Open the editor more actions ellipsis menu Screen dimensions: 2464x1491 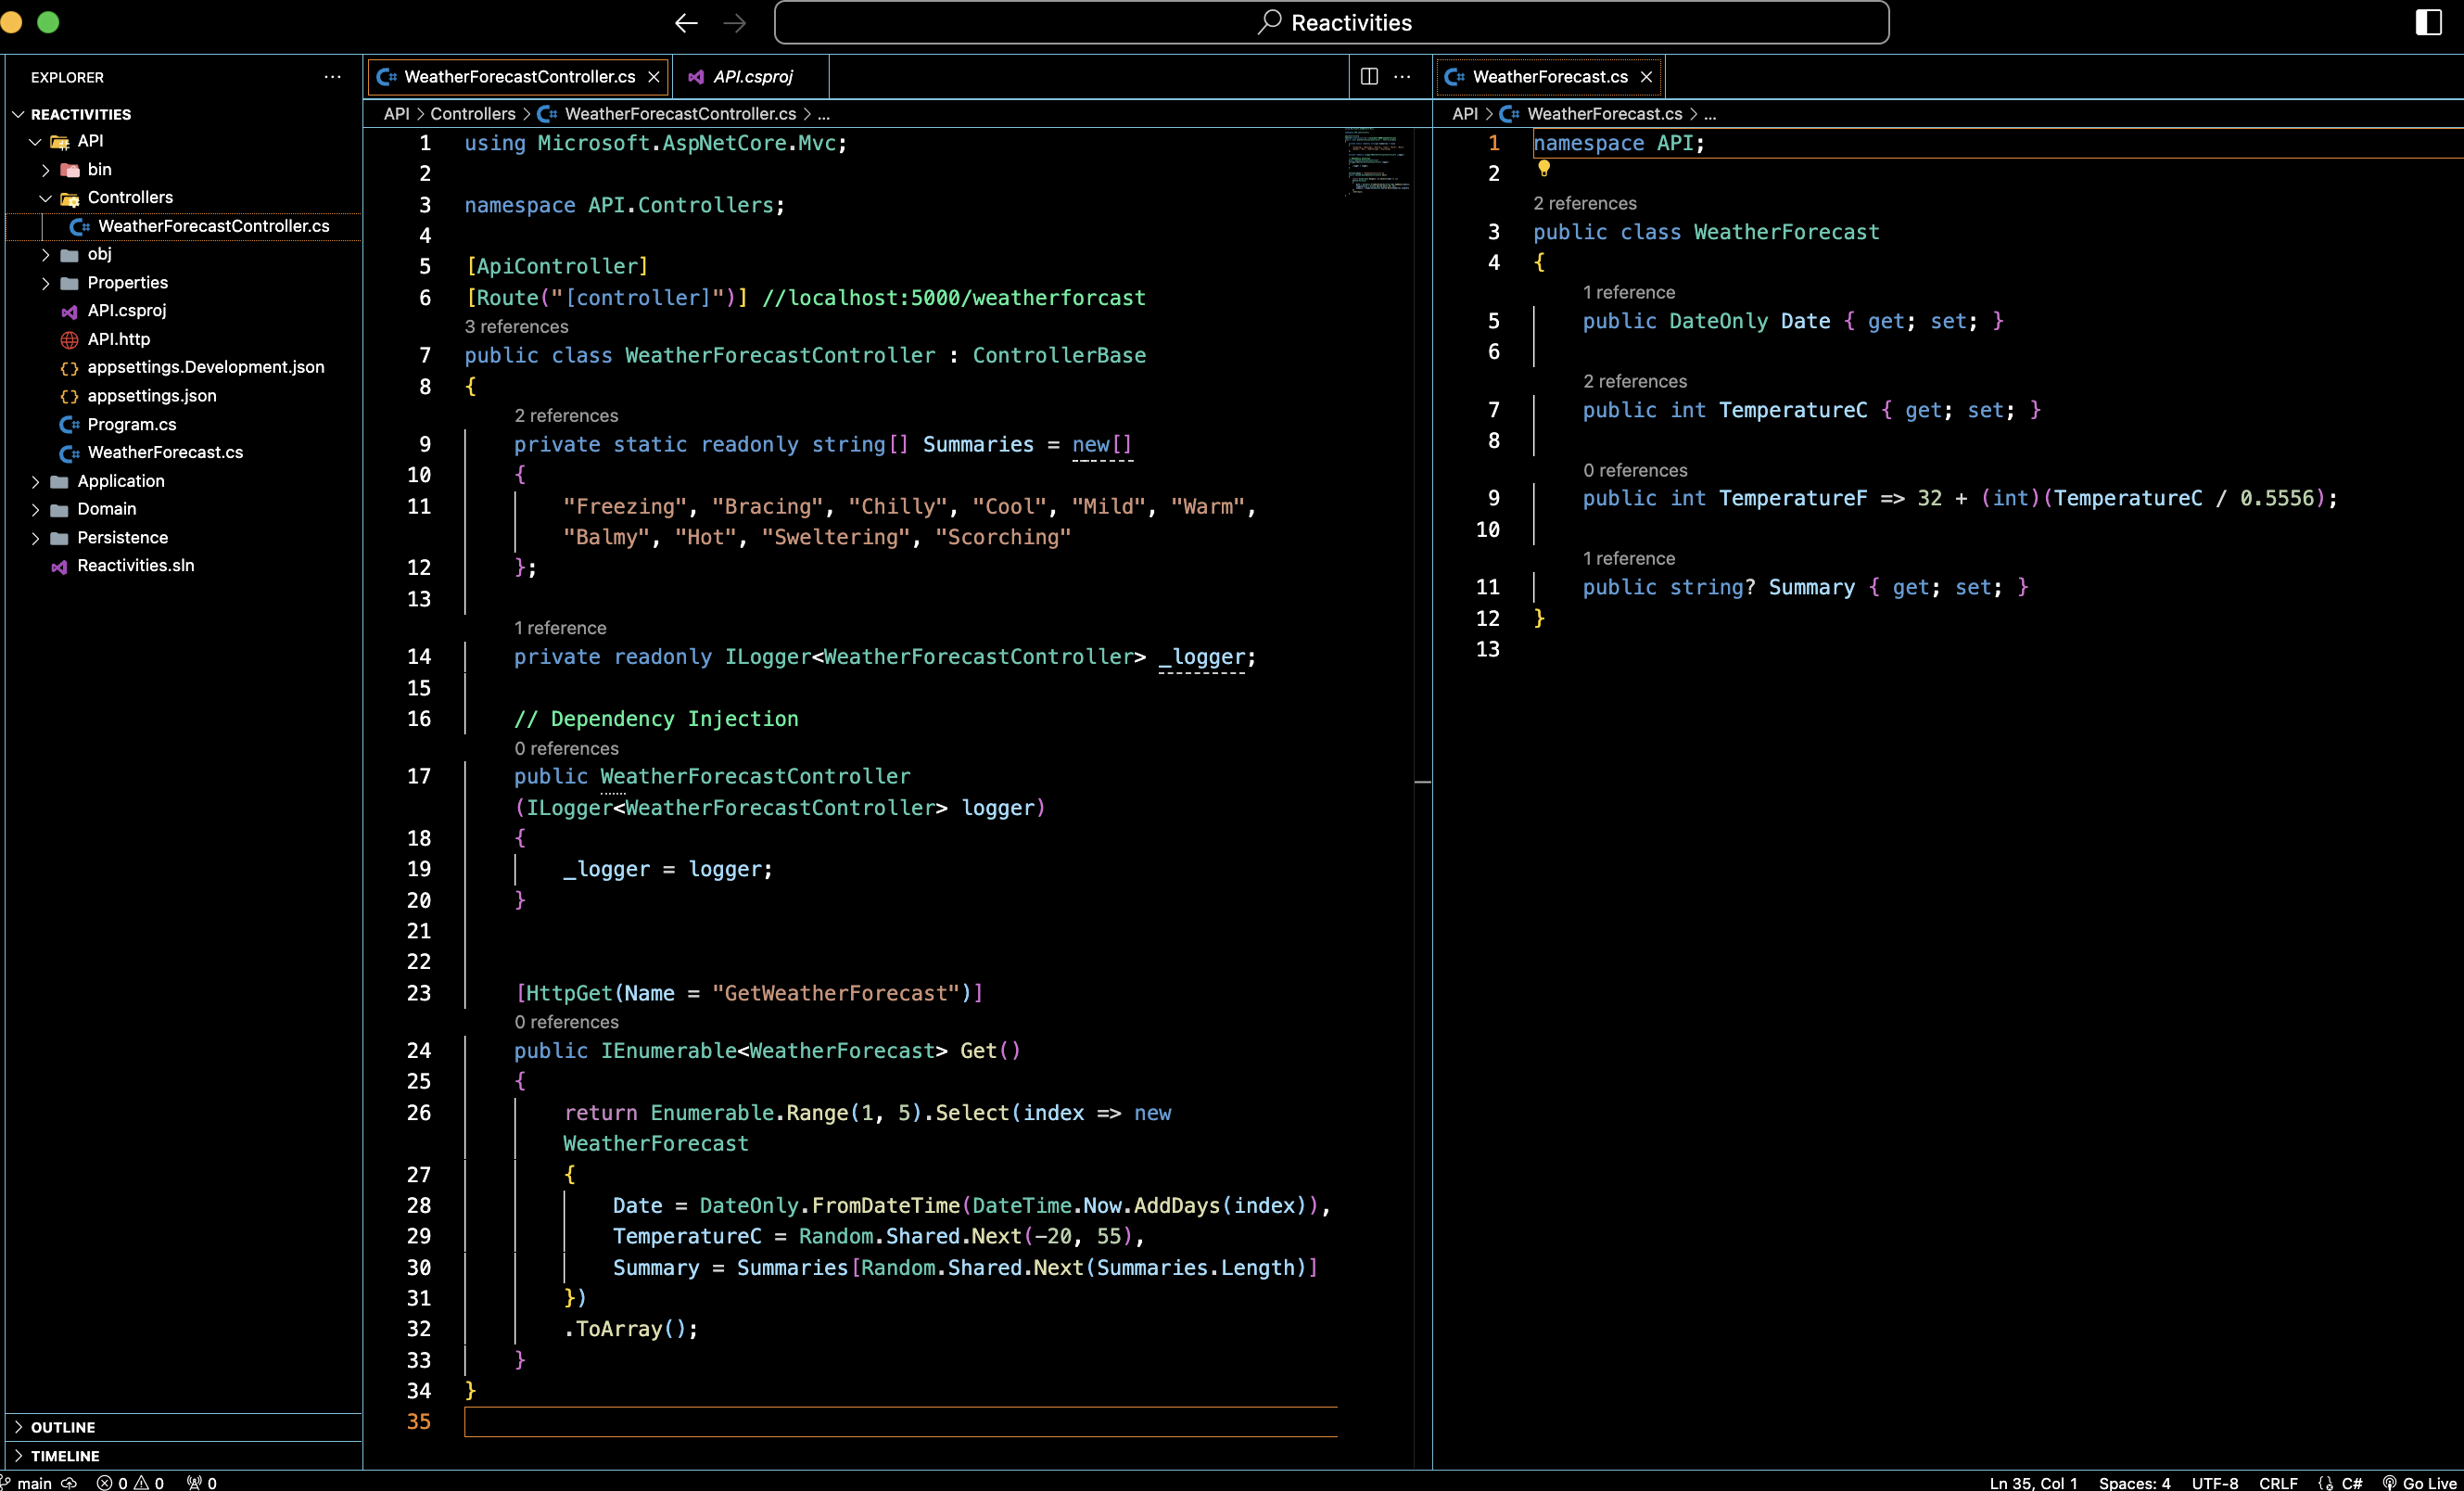(1402, 77)
